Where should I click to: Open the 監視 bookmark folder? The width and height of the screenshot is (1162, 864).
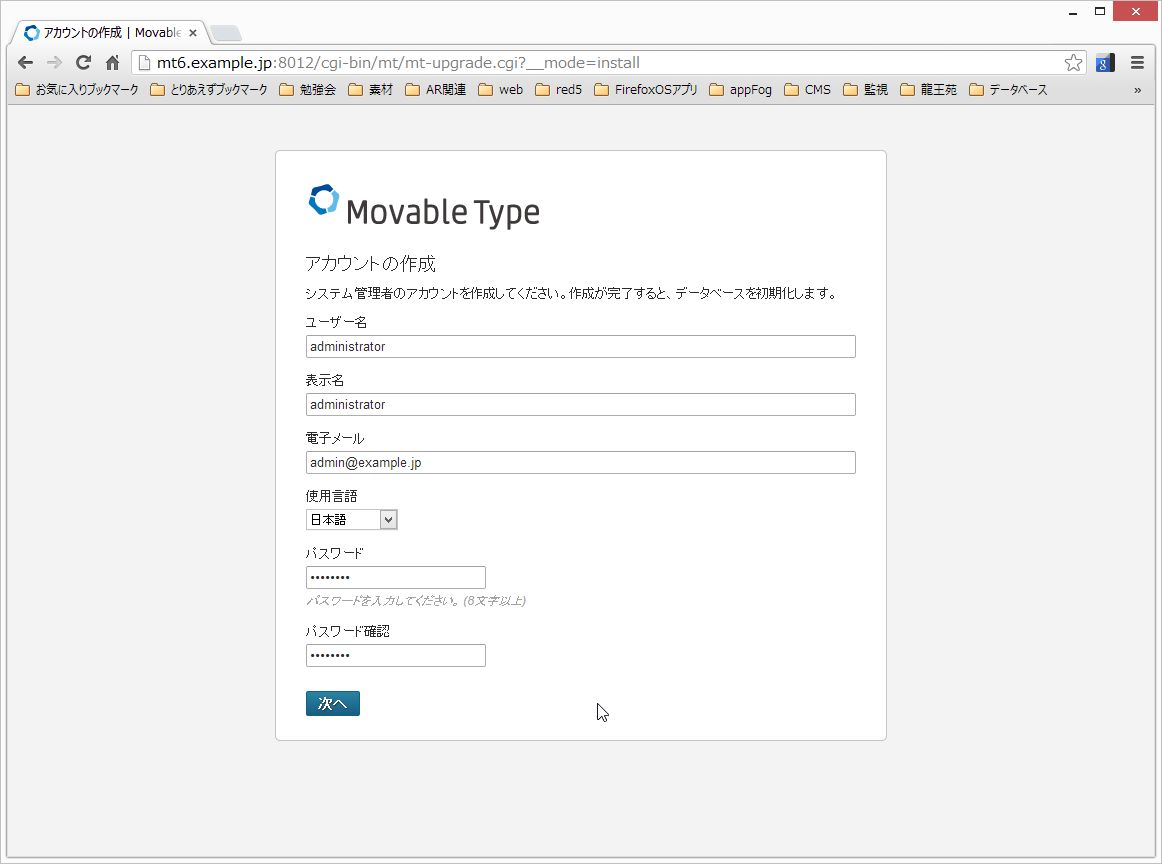click(866, 90)
